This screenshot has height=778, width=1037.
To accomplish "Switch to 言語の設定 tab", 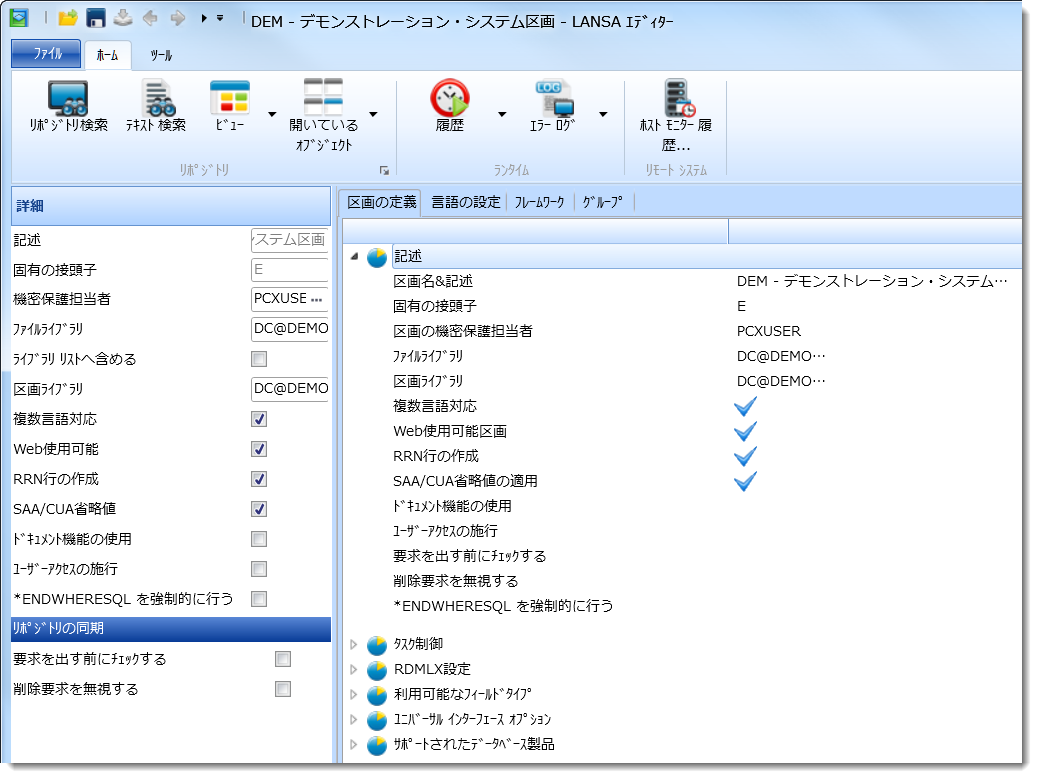I will (466, 202).
